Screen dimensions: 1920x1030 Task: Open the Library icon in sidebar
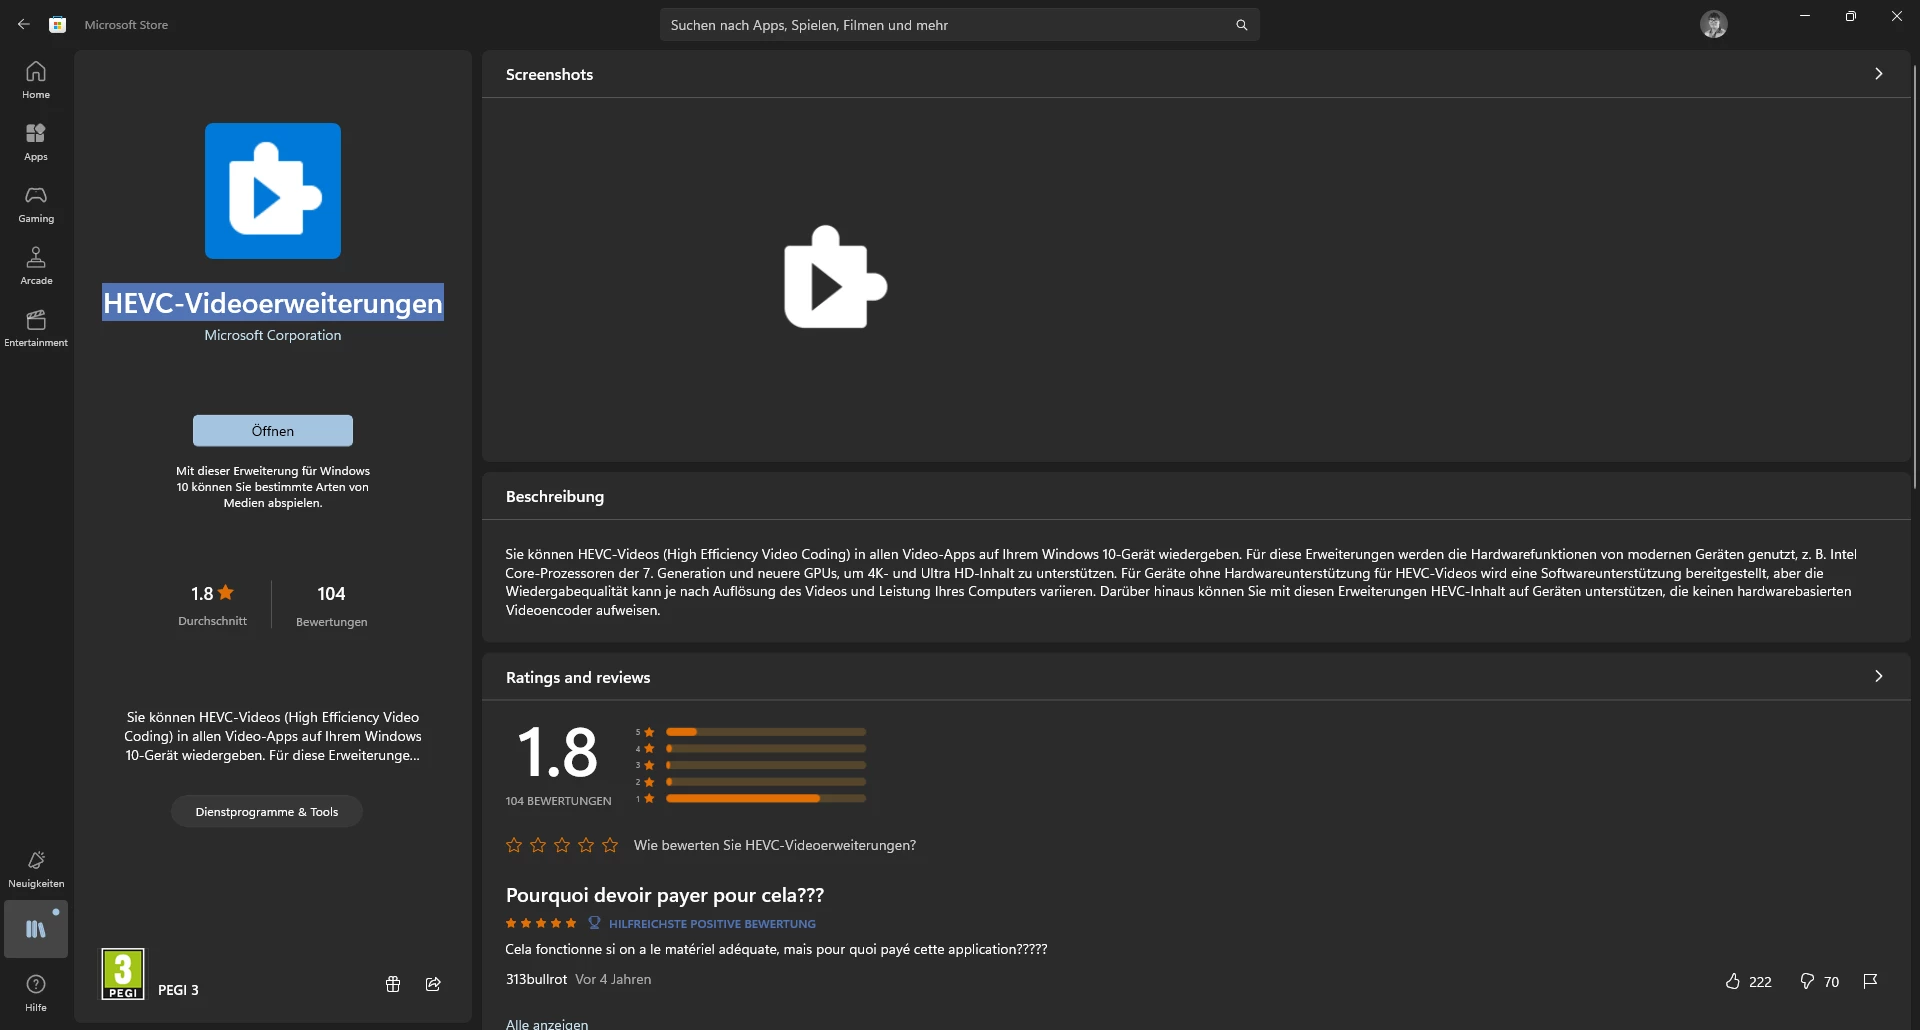click(x=36, y=929)
